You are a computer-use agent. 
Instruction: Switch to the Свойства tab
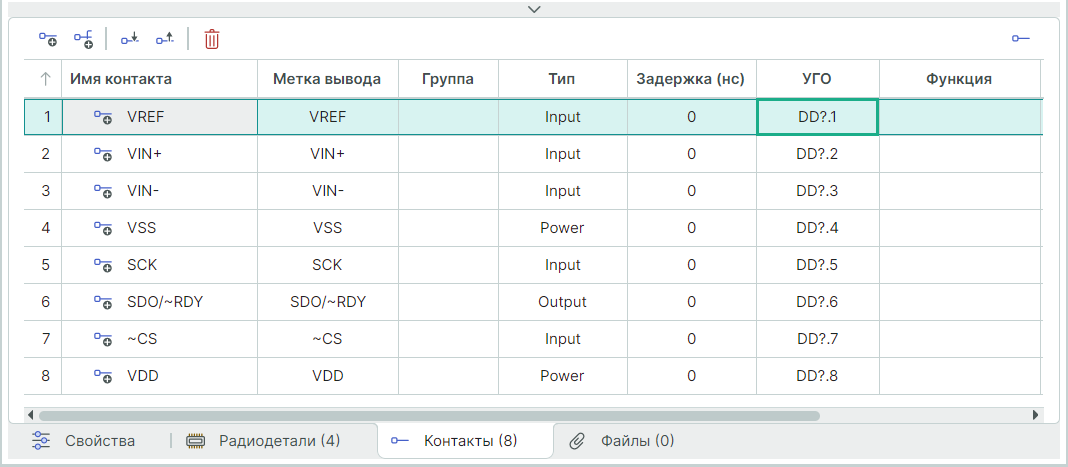[x=84, y=440]
